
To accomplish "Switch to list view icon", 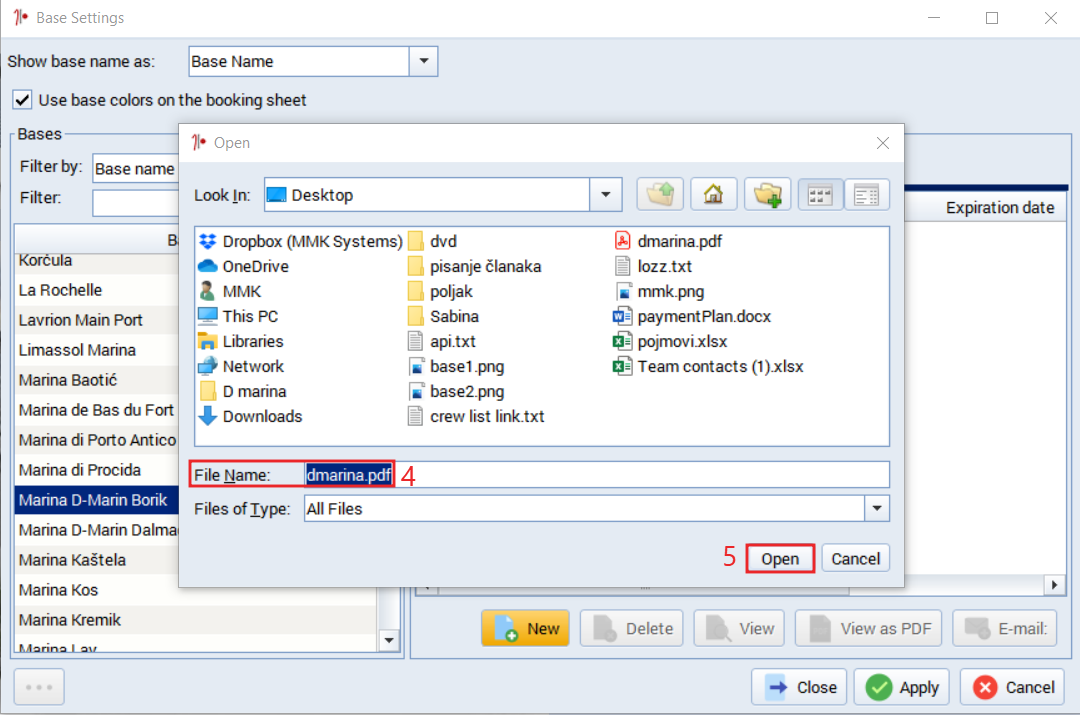I will pyautogui.click(x=820, y=195).
